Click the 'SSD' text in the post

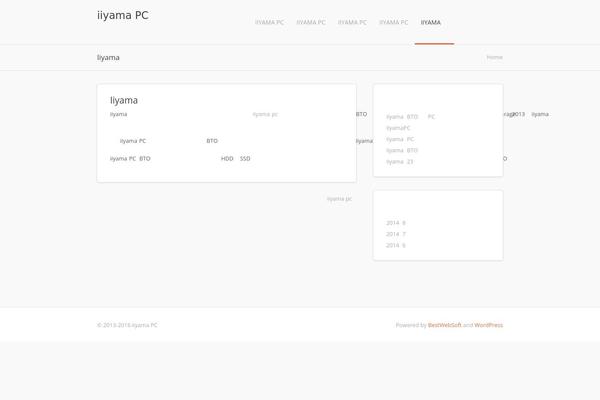click(x=245, y=158)
